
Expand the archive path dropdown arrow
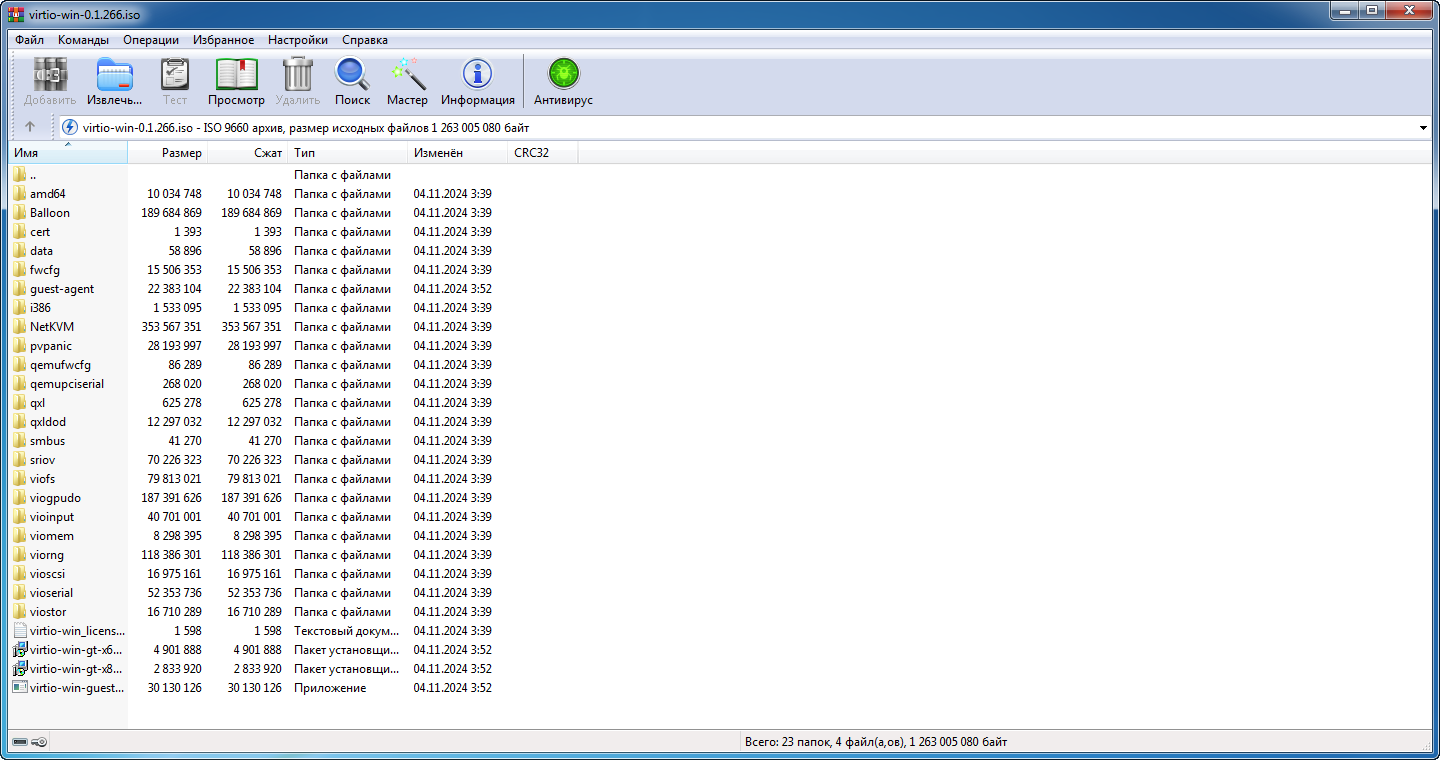[x=1423, y=128]
